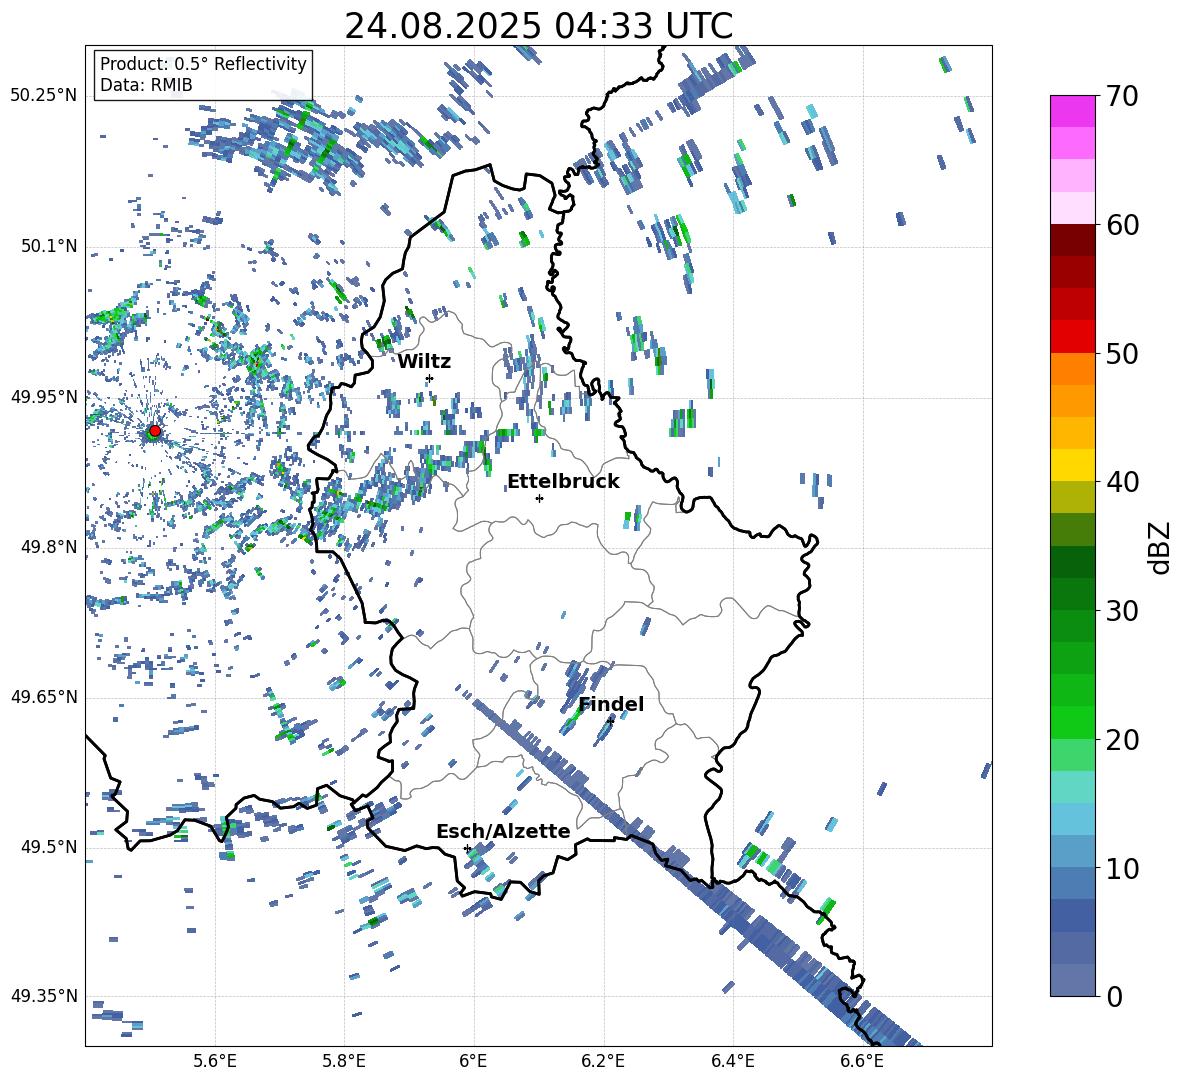This screenshot has width=1184, height=1081.
Task: Click the 49.95°N latitude label
Action: click(44, 396)
